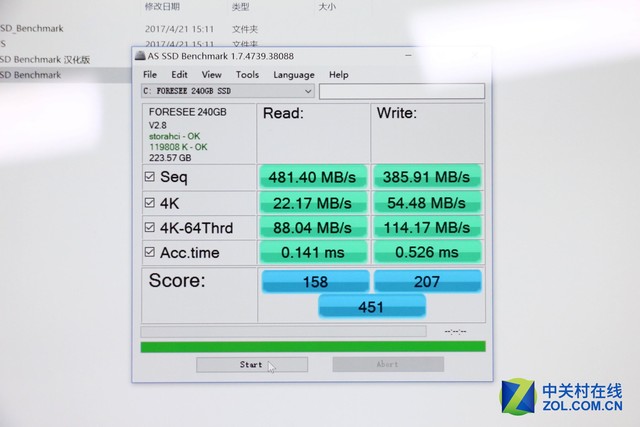Click the 2017/4/21 15:11 date of SD_Benchmark
This screenshot has height=427, width=640.
click(x=179, y=29)
